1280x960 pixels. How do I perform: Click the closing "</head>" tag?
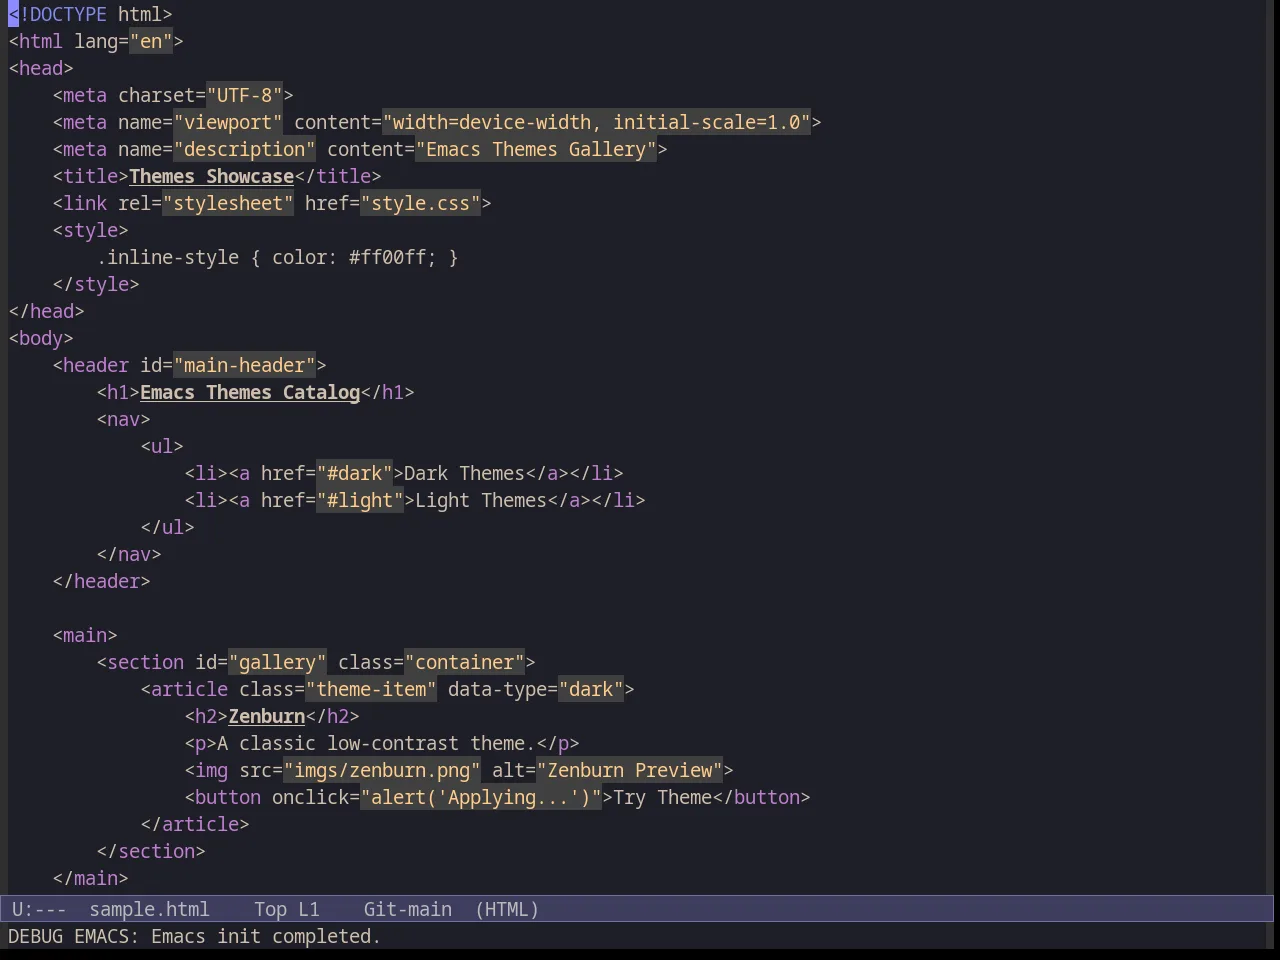point(47,311)
